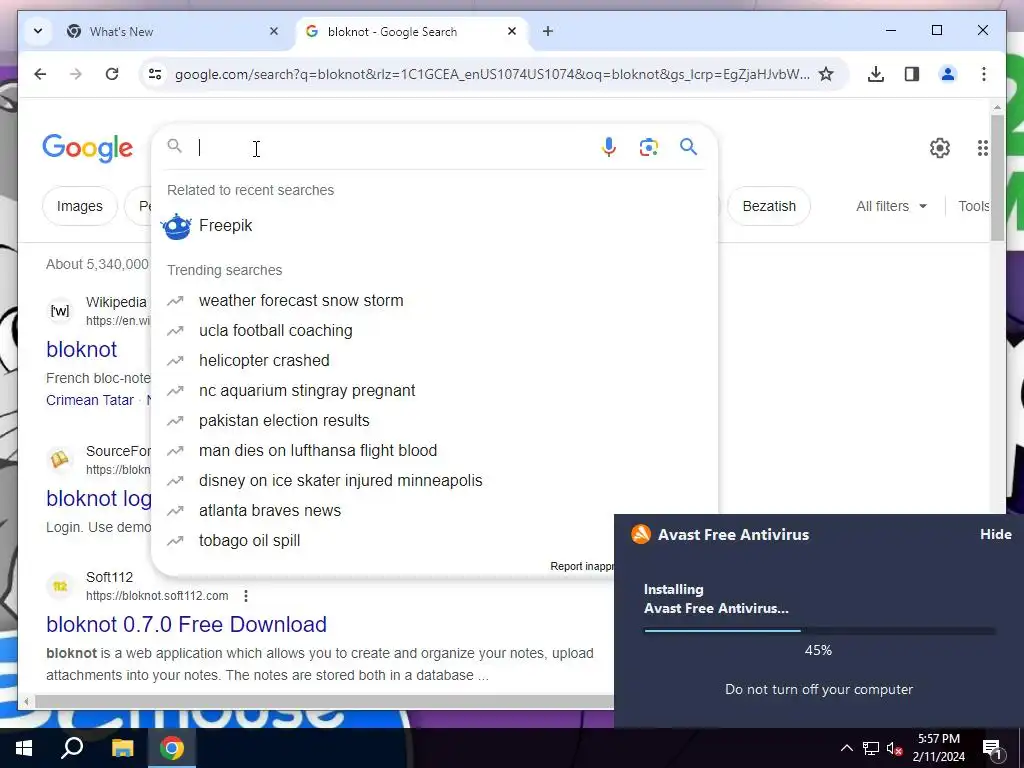Image resolution: width=1024 pixels, height=768 pixels.
Task: Open Google apps grid icon
Action: coord(982,148)
